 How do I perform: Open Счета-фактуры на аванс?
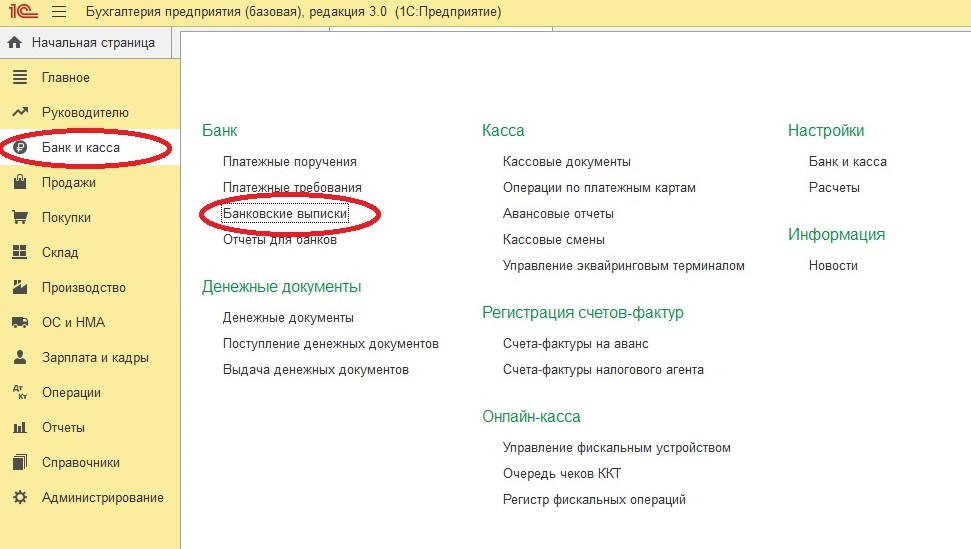pyautogui.click(x=575, y=344)
